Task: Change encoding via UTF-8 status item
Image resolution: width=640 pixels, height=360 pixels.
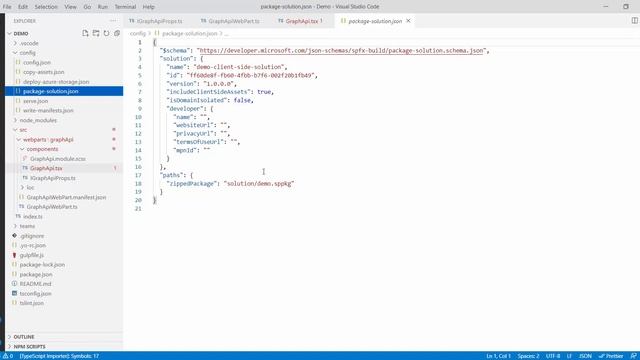Action: pyautogui.click(x=553, y=356)
